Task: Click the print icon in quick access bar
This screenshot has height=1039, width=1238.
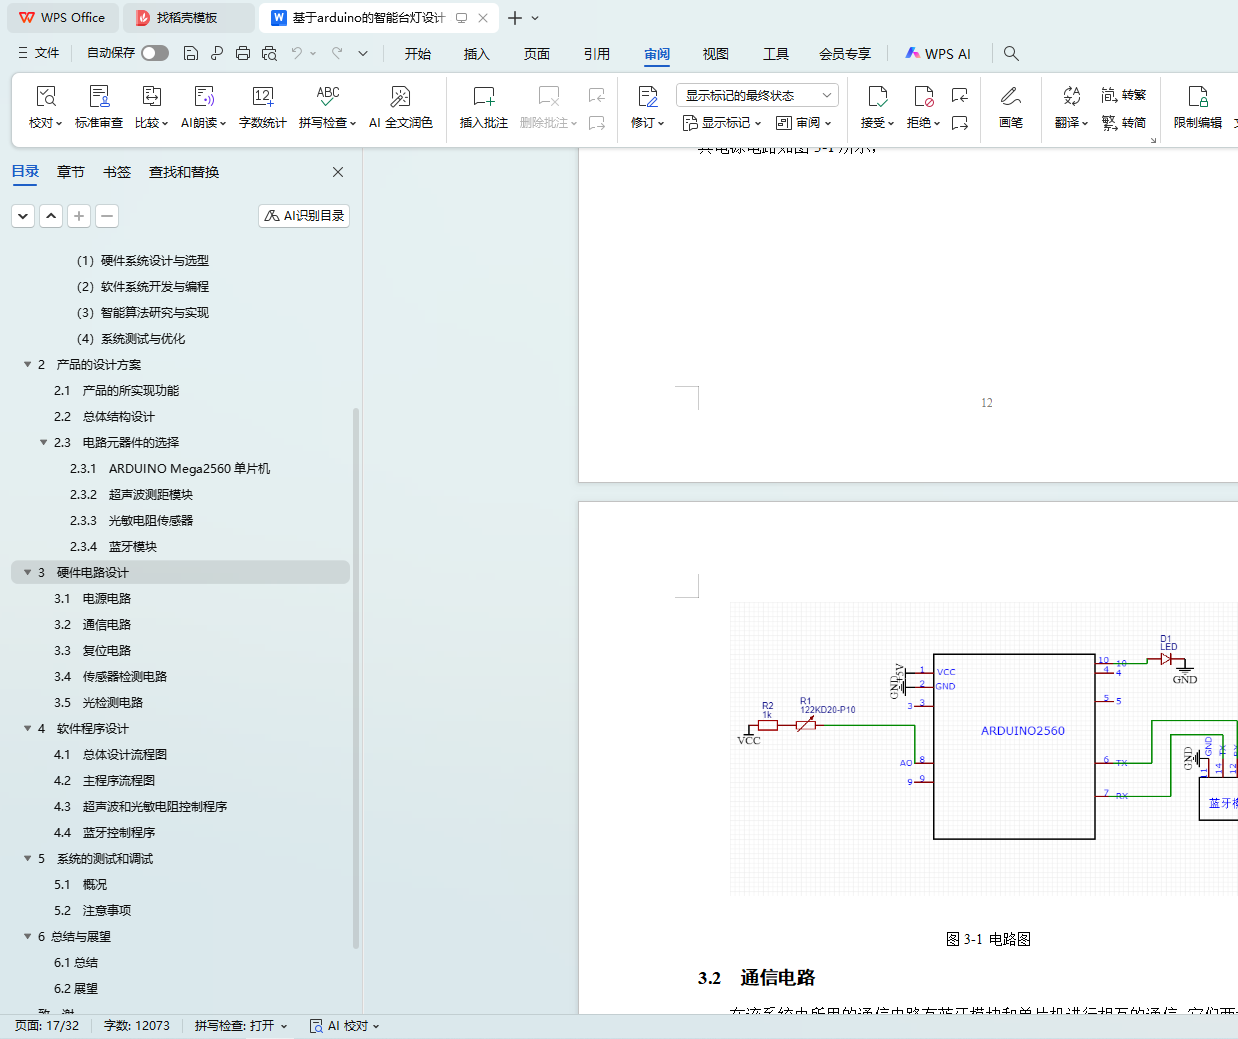Action: click(x=243, y=53)
